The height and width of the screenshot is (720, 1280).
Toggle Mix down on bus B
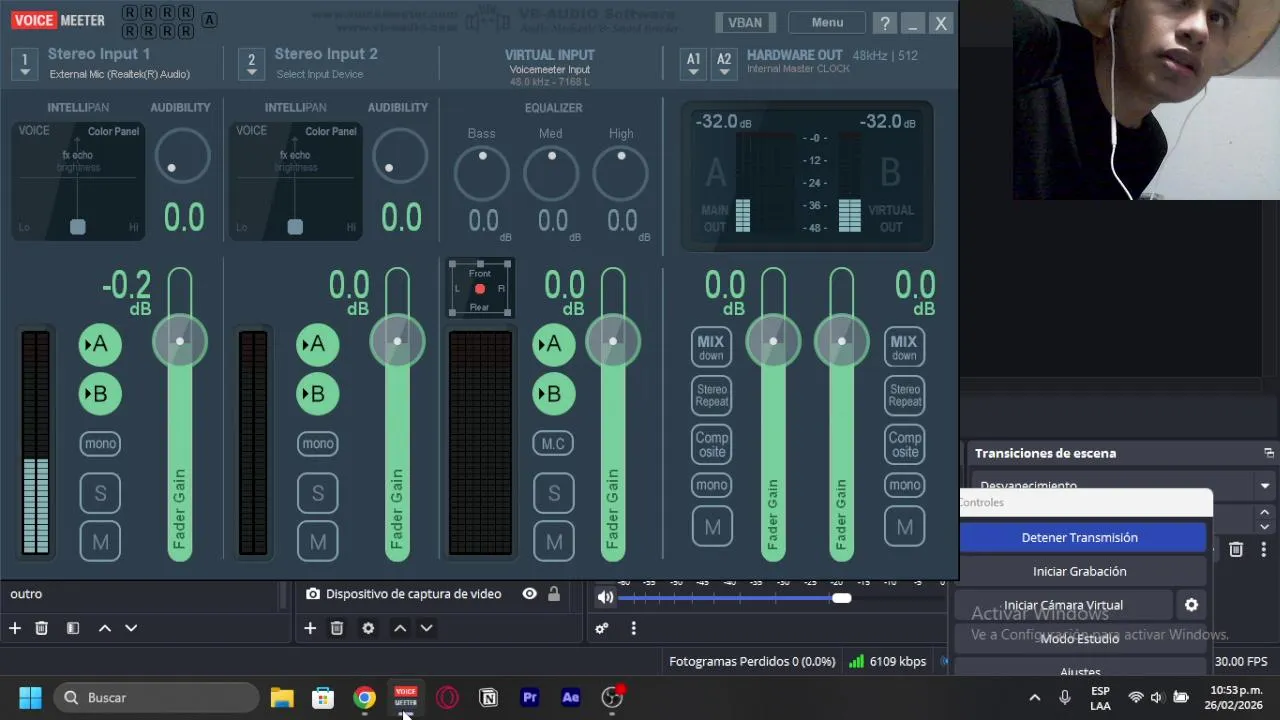tap(904, 347)
